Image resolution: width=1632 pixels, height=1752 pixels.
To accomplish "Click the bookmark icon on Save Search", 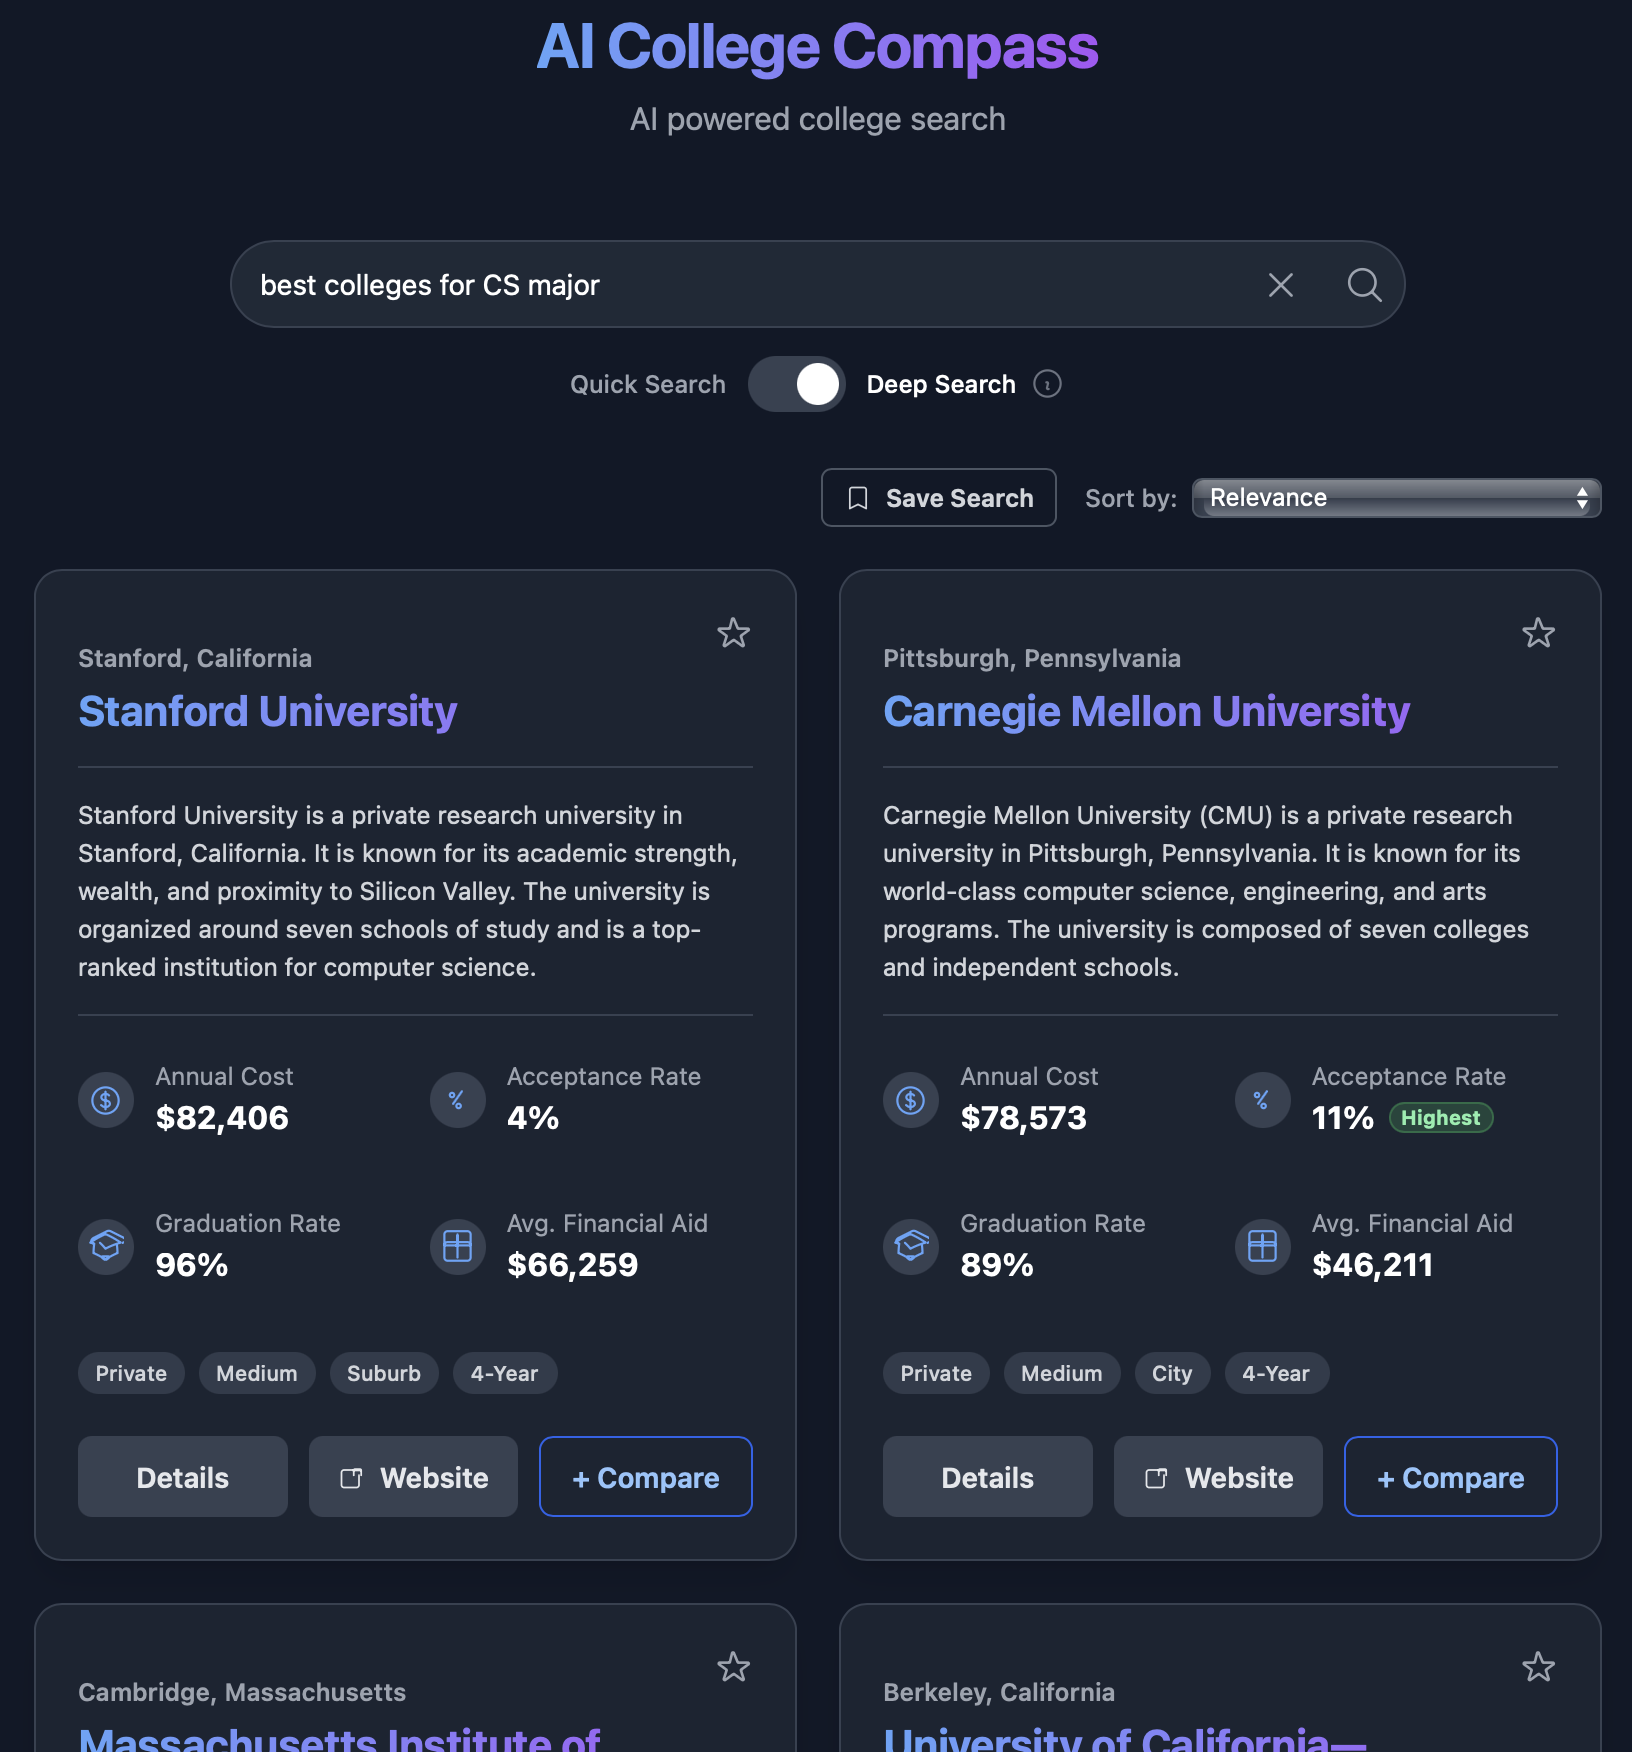I will pyautogui.click(x=858, y=497).
